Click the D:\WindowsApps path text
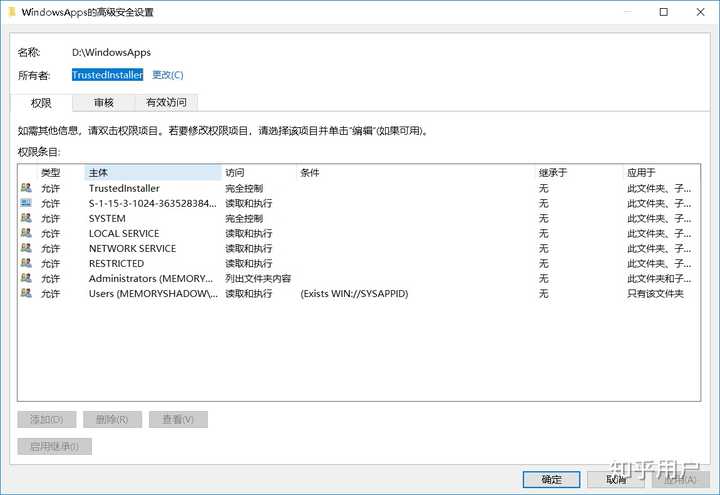This screenshot has height=495, width=720. click(112, 52)
